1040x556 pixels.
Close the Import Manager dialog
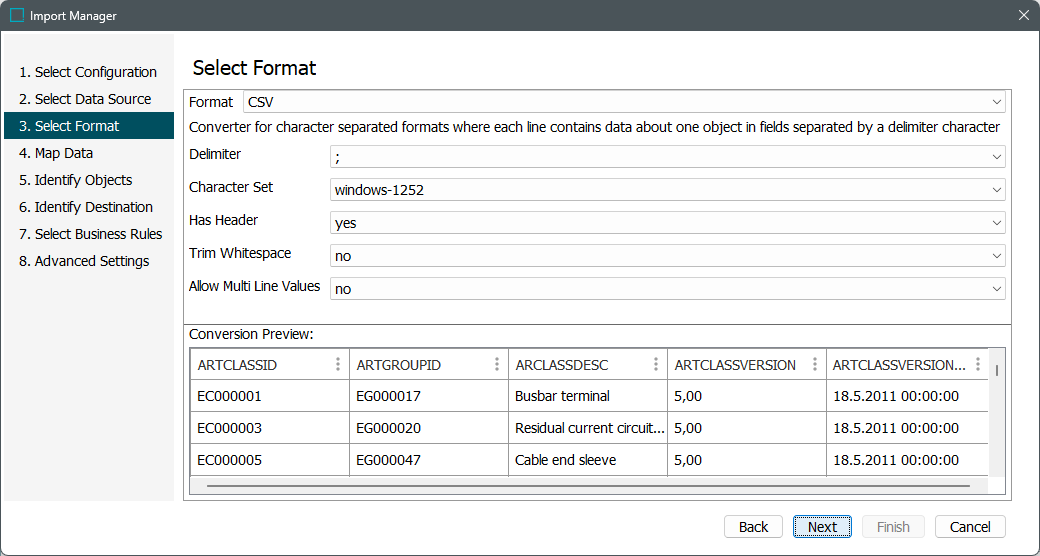tap(1023, 15)
